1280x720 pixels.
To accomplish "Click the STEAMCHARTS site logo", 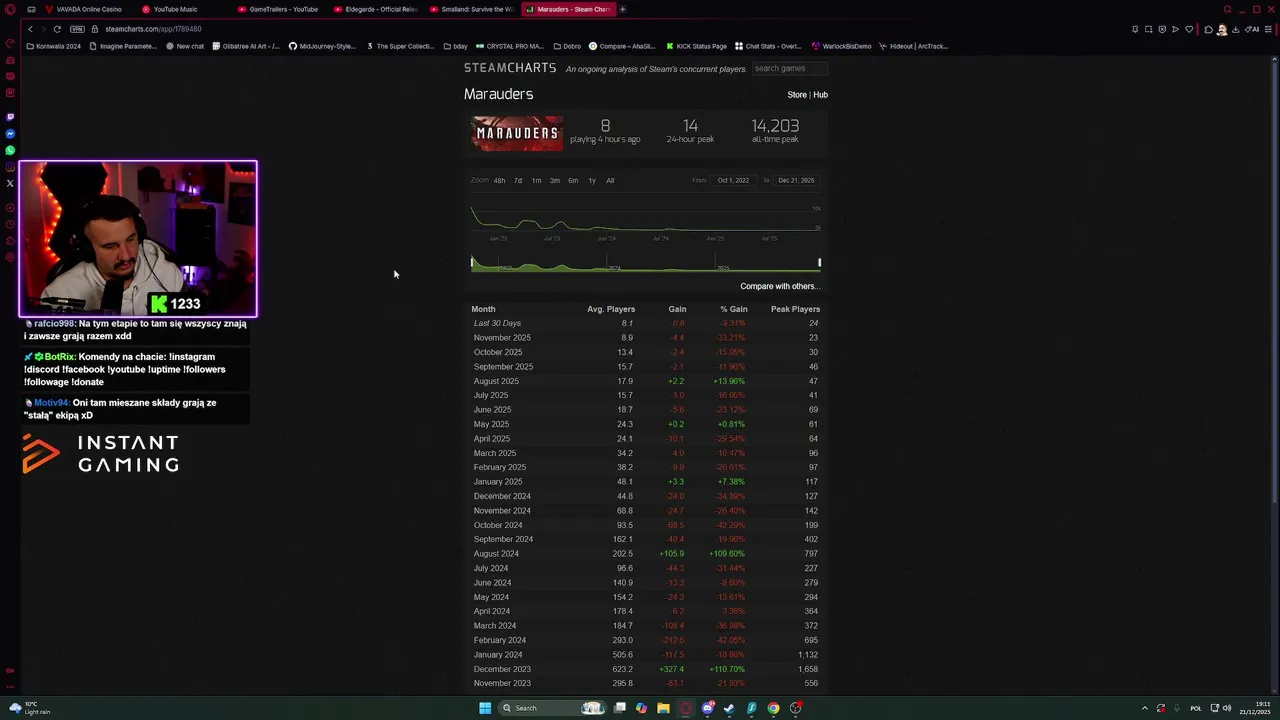I will pos(510,68).
